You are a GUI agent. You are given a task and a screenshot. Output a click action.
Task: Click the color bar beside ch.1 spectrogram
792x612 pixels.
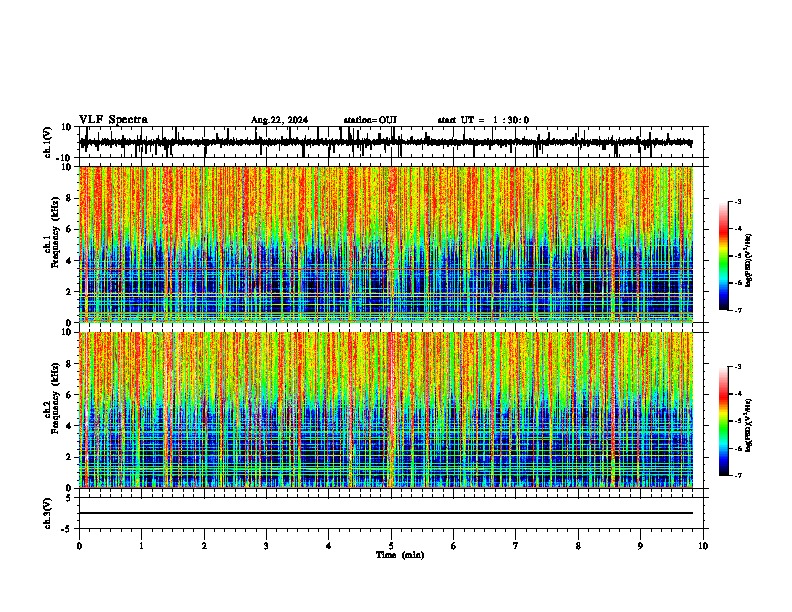pyautogui.click(x=724, y=256)
